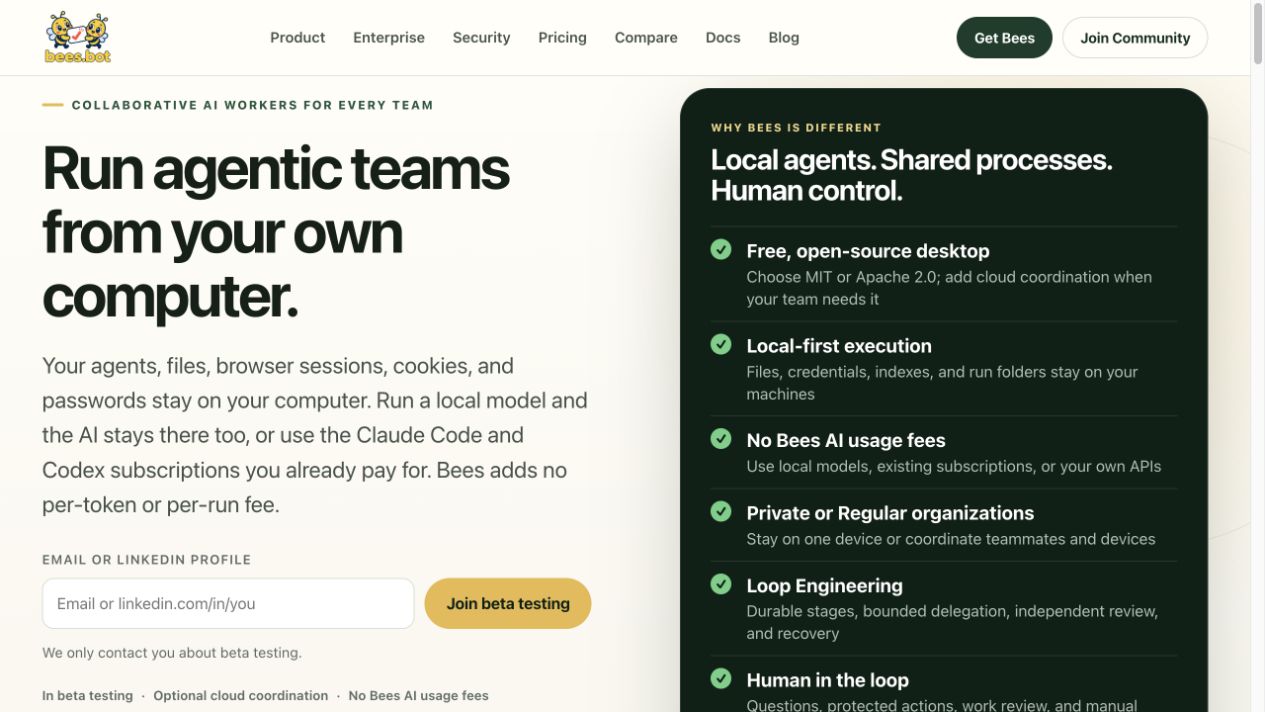Screen dimensions: 1265x712
Task: Click the 'EMAIL OR LINKEDIN PROFILE' field label
Action: [x=147, y=560]
